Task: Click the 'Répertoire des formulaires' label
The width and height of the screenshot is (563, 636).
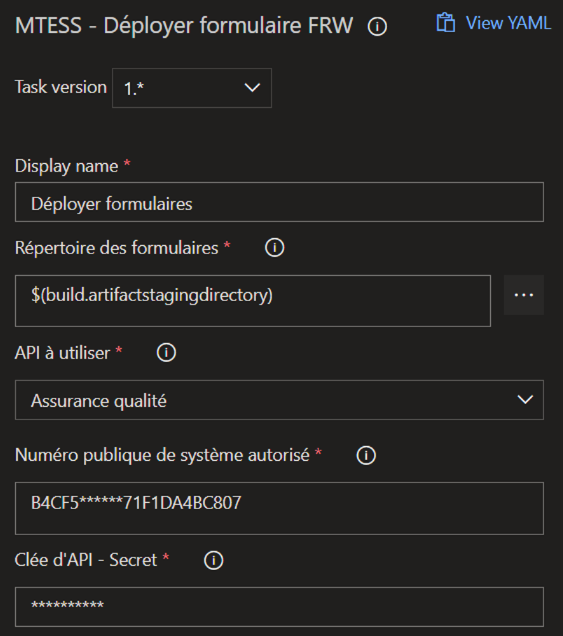Action: 116,248
